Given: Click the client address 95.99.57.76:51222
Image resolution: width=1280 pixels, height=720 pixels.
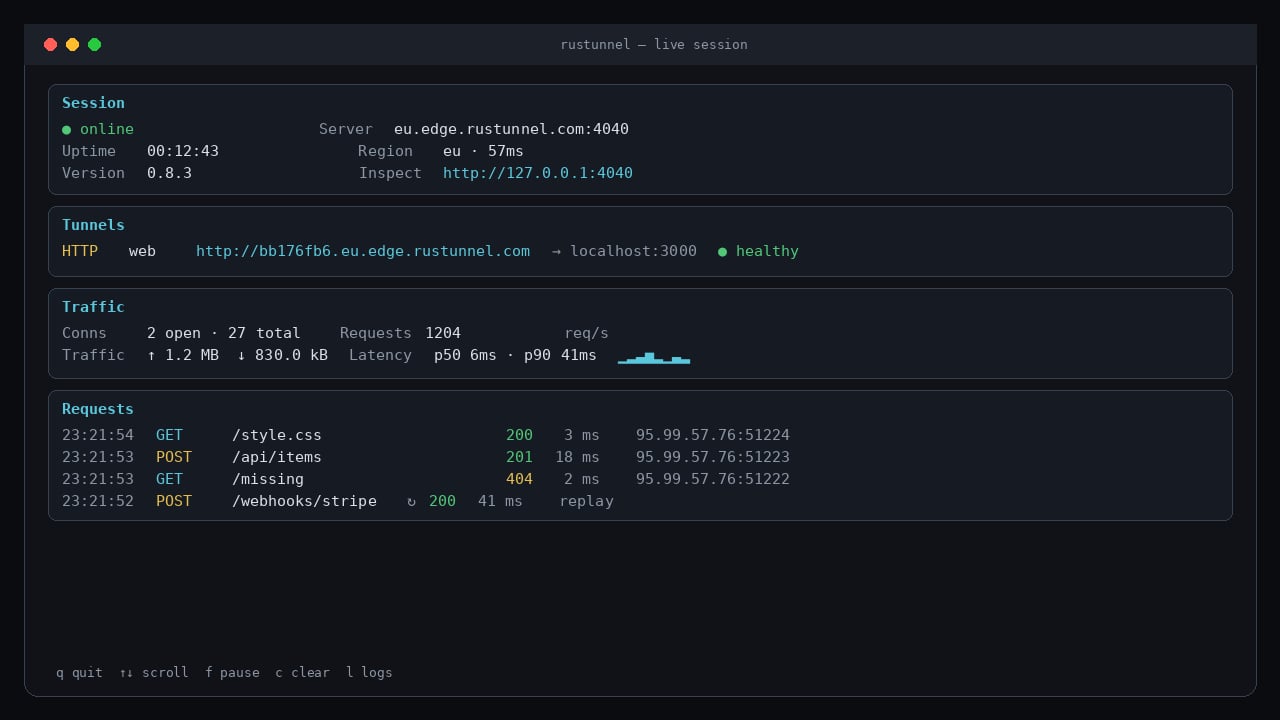Looking at the screenshot, I should click(713, 479).
